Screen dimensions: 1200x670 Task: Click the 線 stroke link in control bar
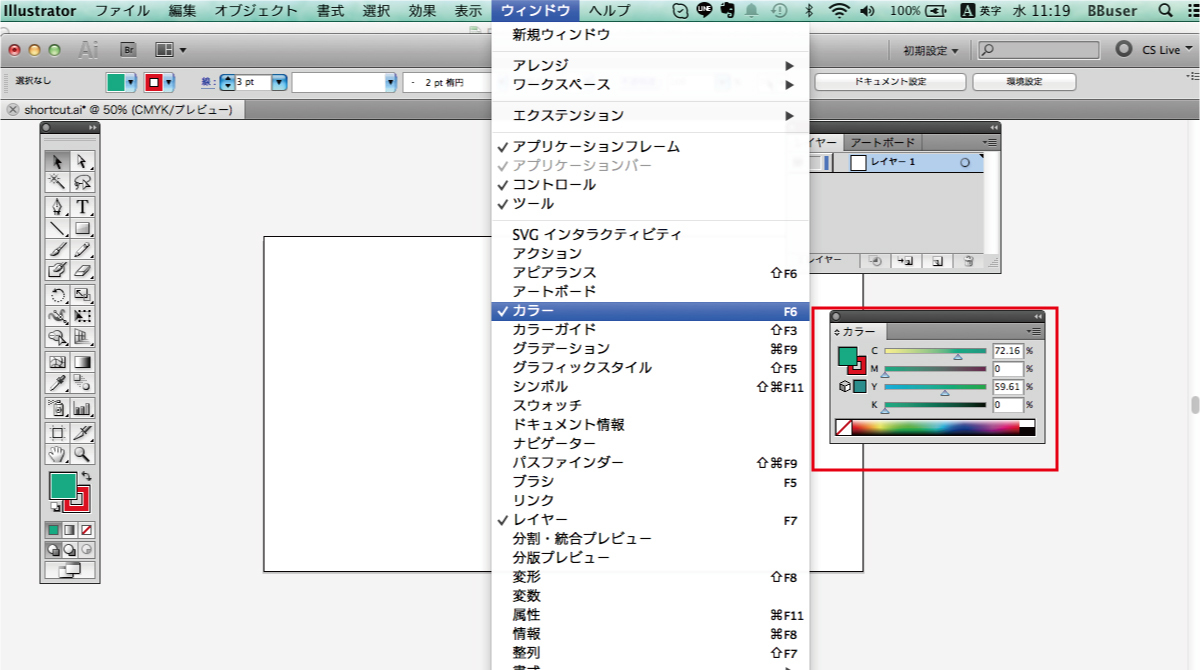(207, 82)
